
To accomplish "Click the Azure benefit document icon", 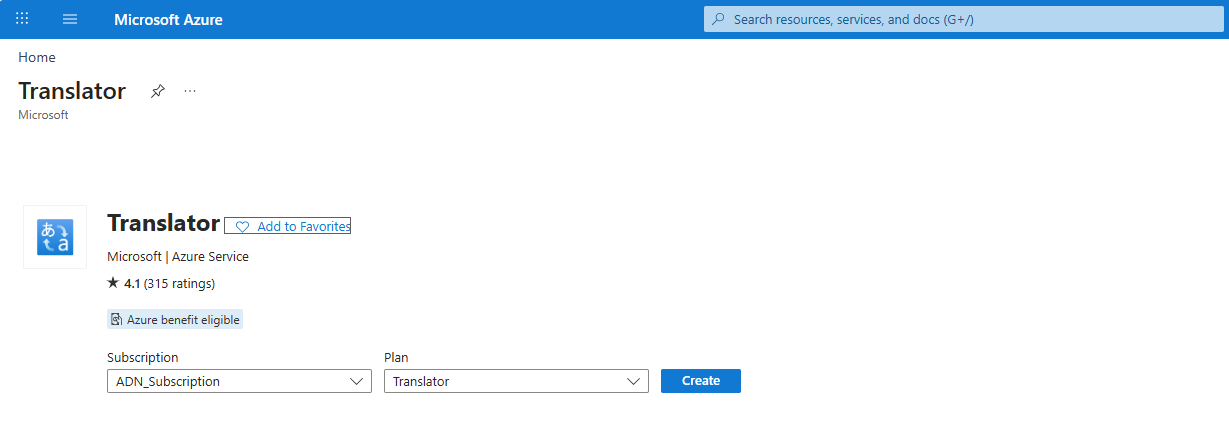I will (117, 319).
